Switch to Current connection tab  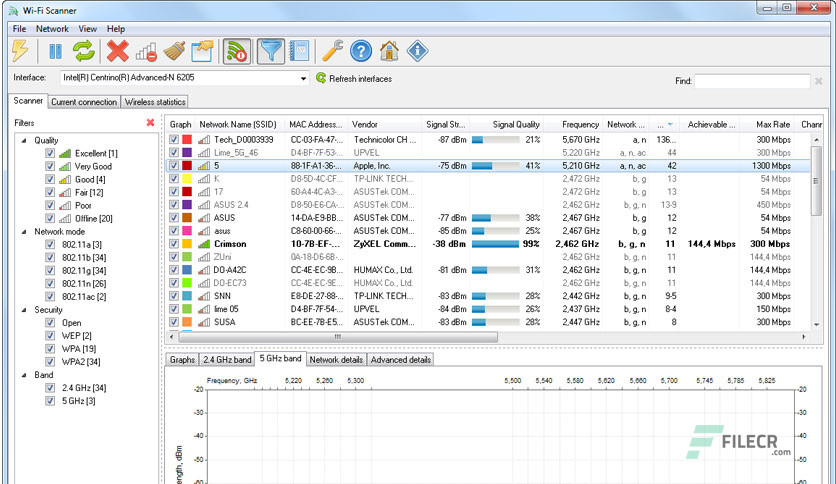tap(84, 102)
